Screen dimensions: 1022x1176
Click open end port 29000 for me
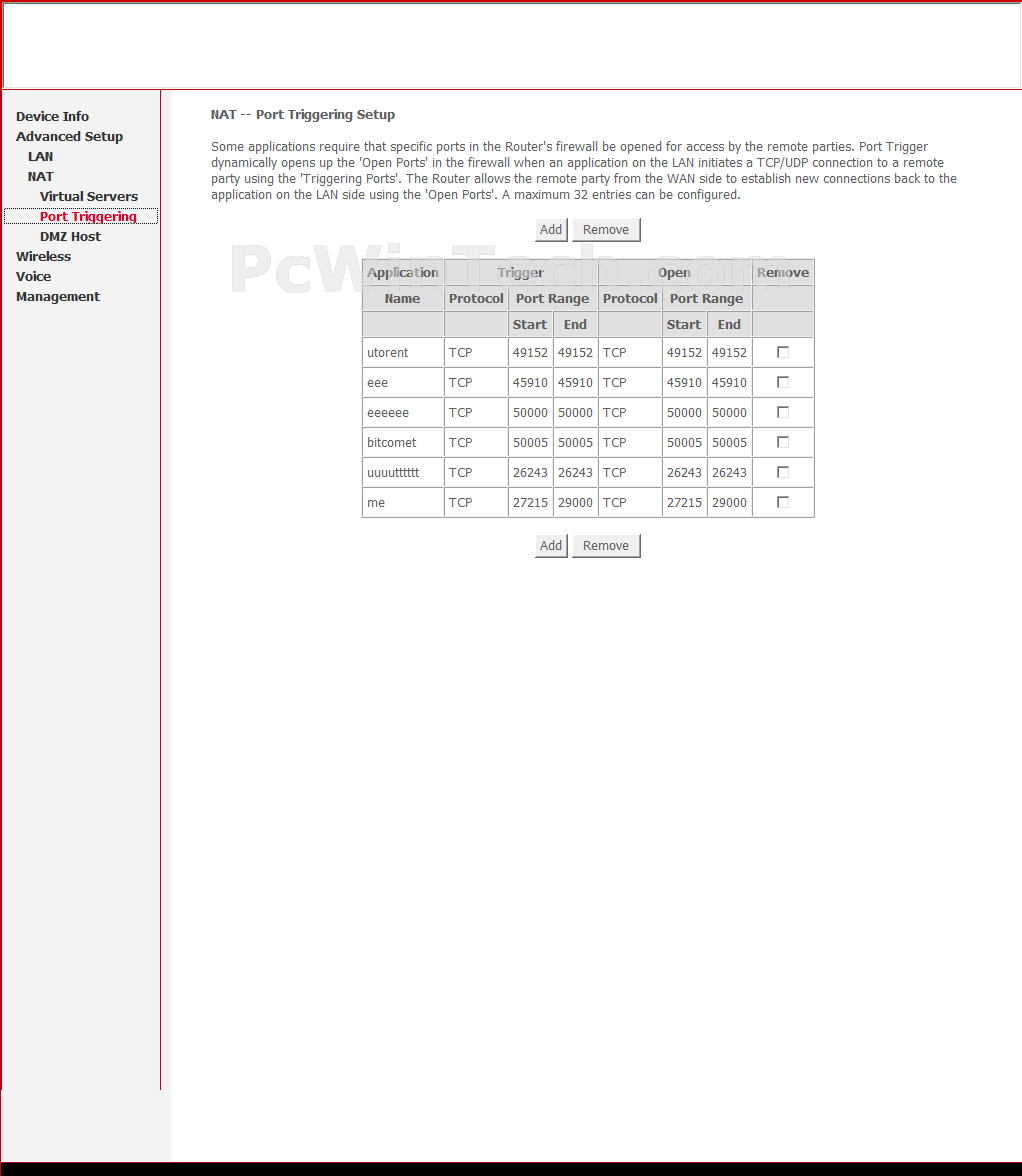click(x=729, y=502)
